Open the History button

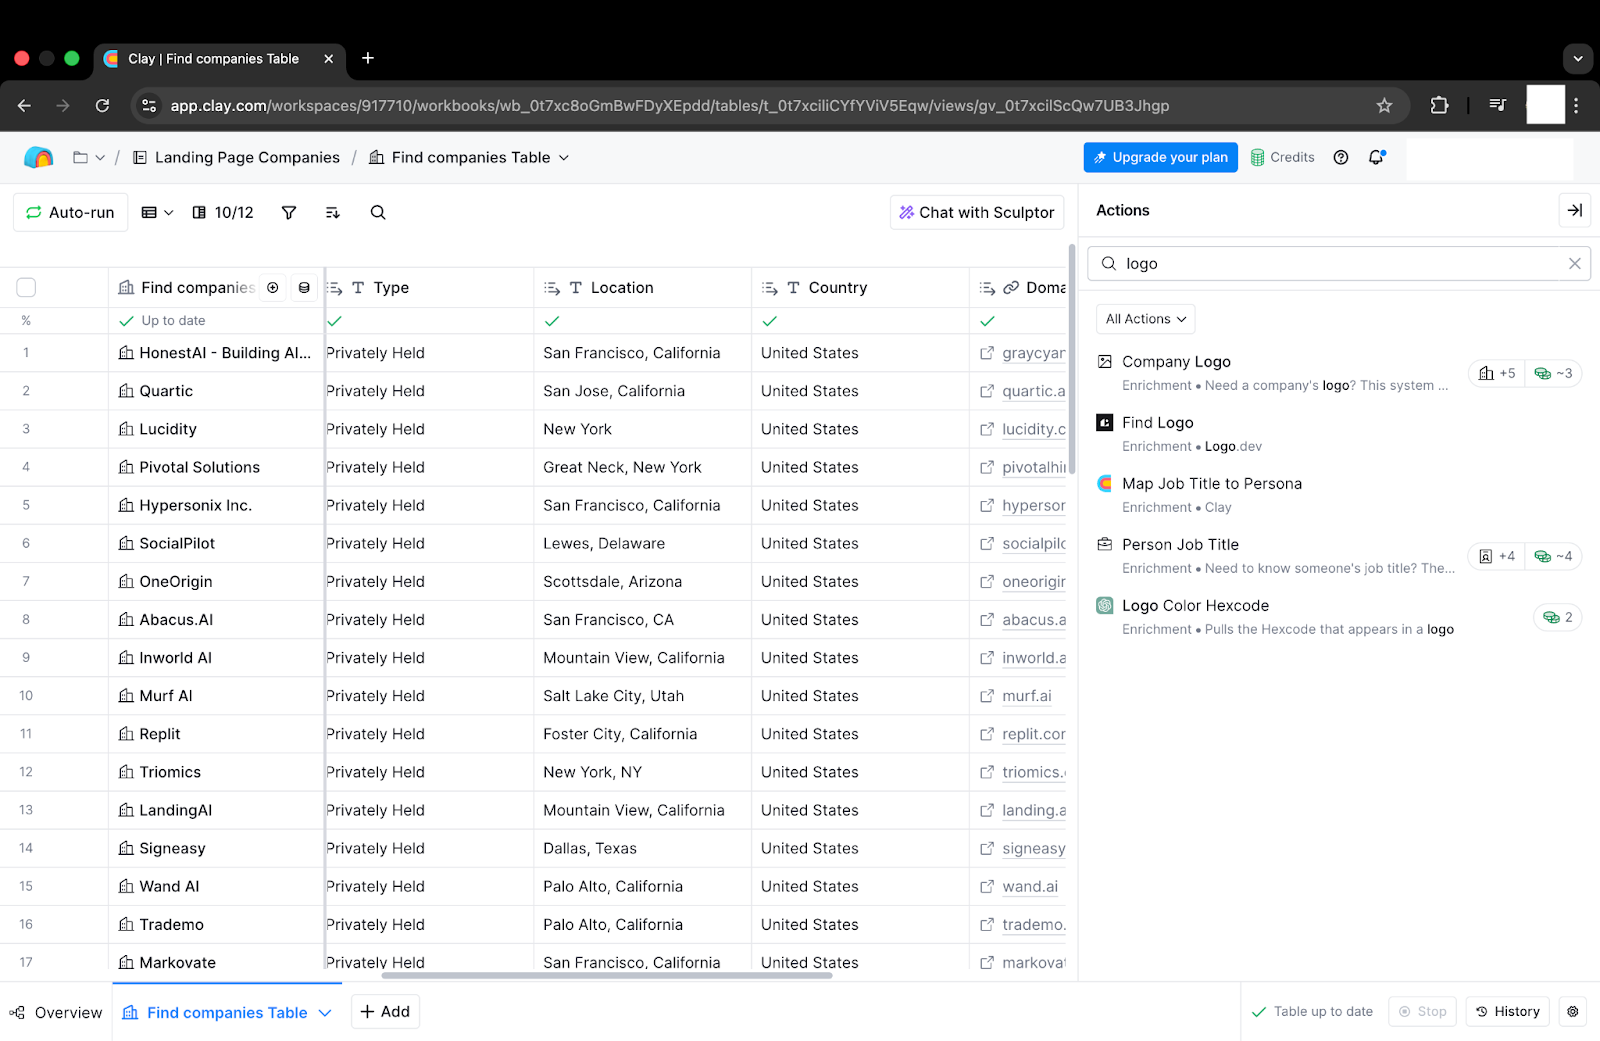coord(1508,1011)
